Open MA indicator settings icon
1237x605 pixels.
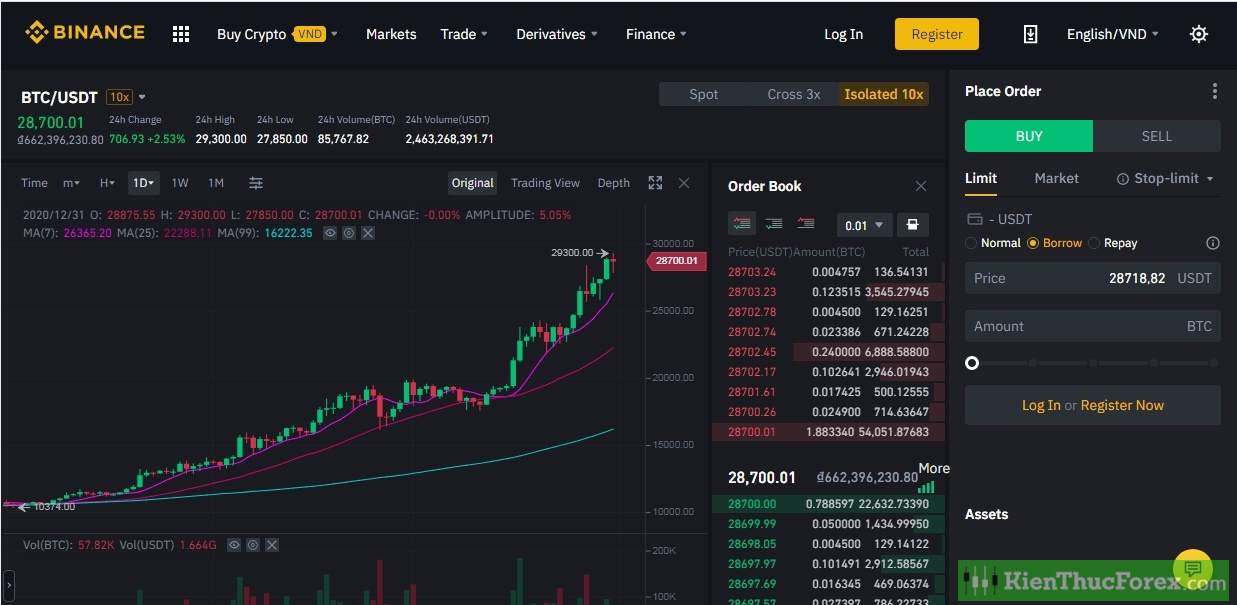tap(349, 233)
